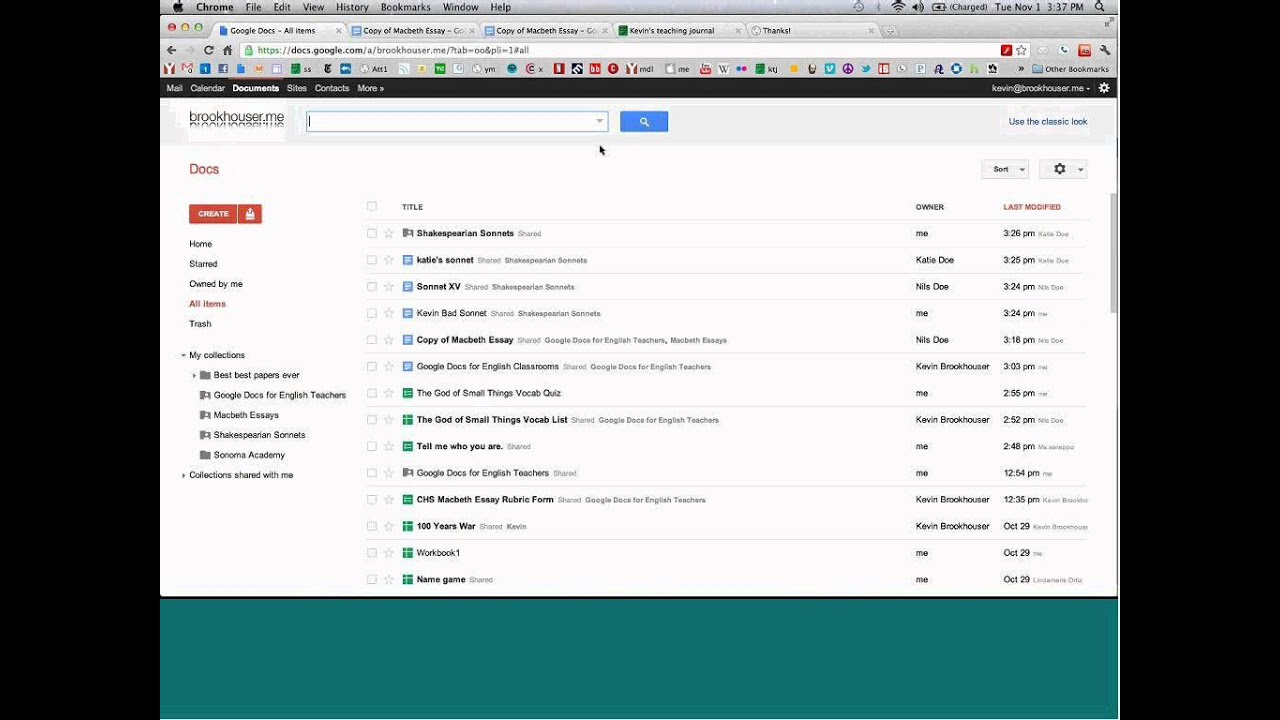Screen dimensions: 1280x720
Task: Click Use the classic look link
Action: (x=1048, y=122)
